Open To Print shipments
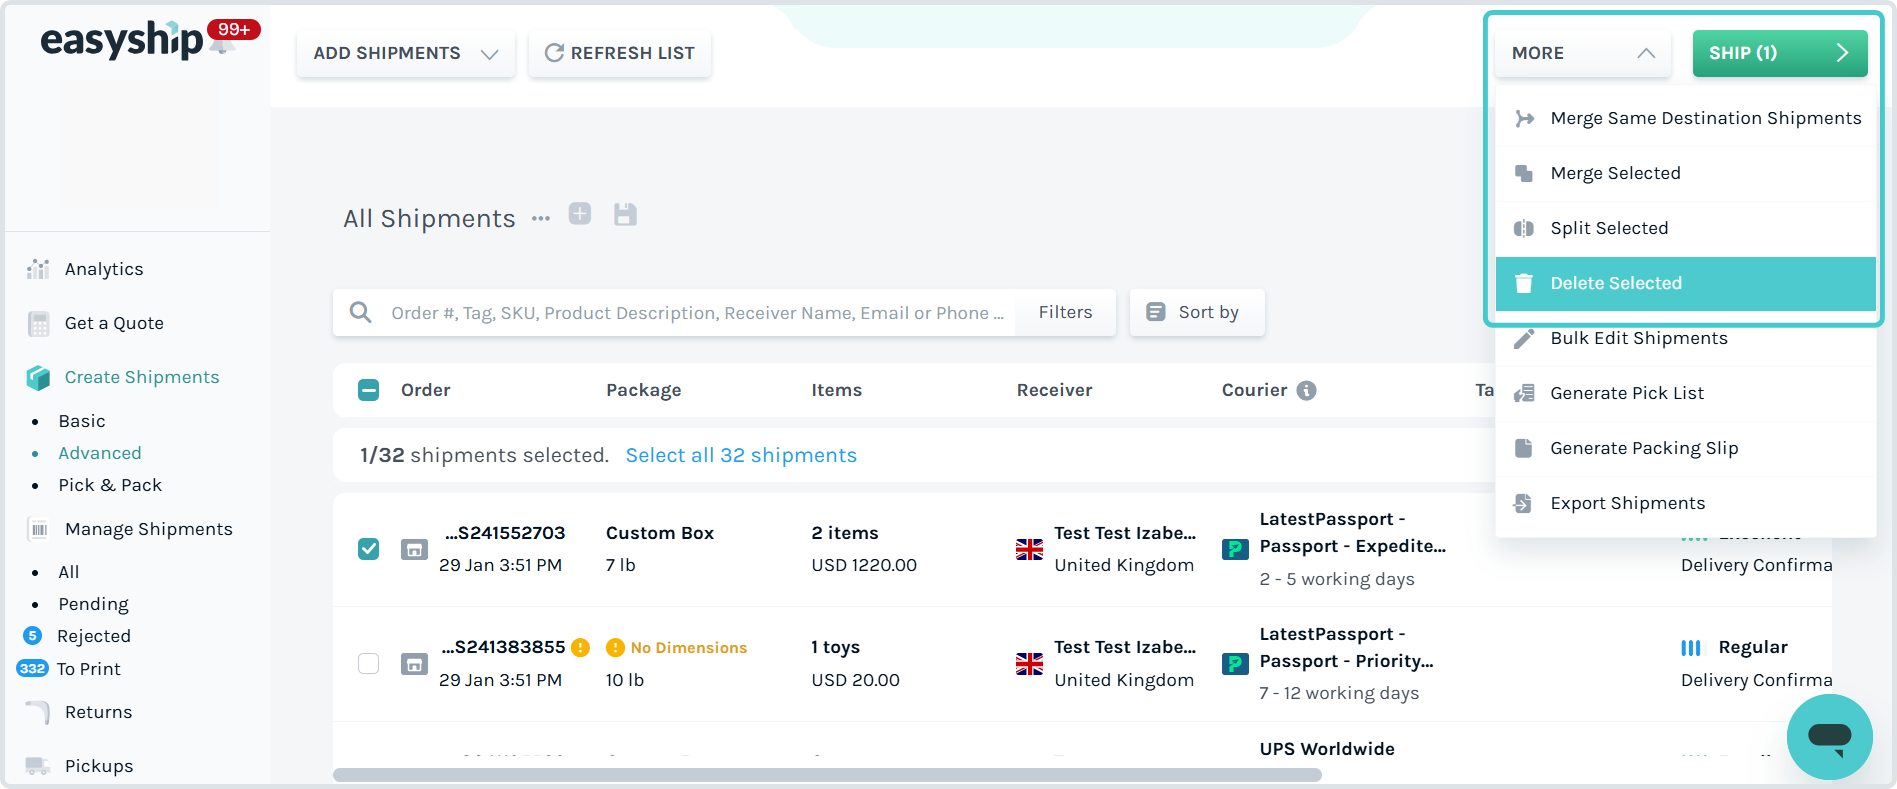This screenshot has height=789, width=1897. 89,670
